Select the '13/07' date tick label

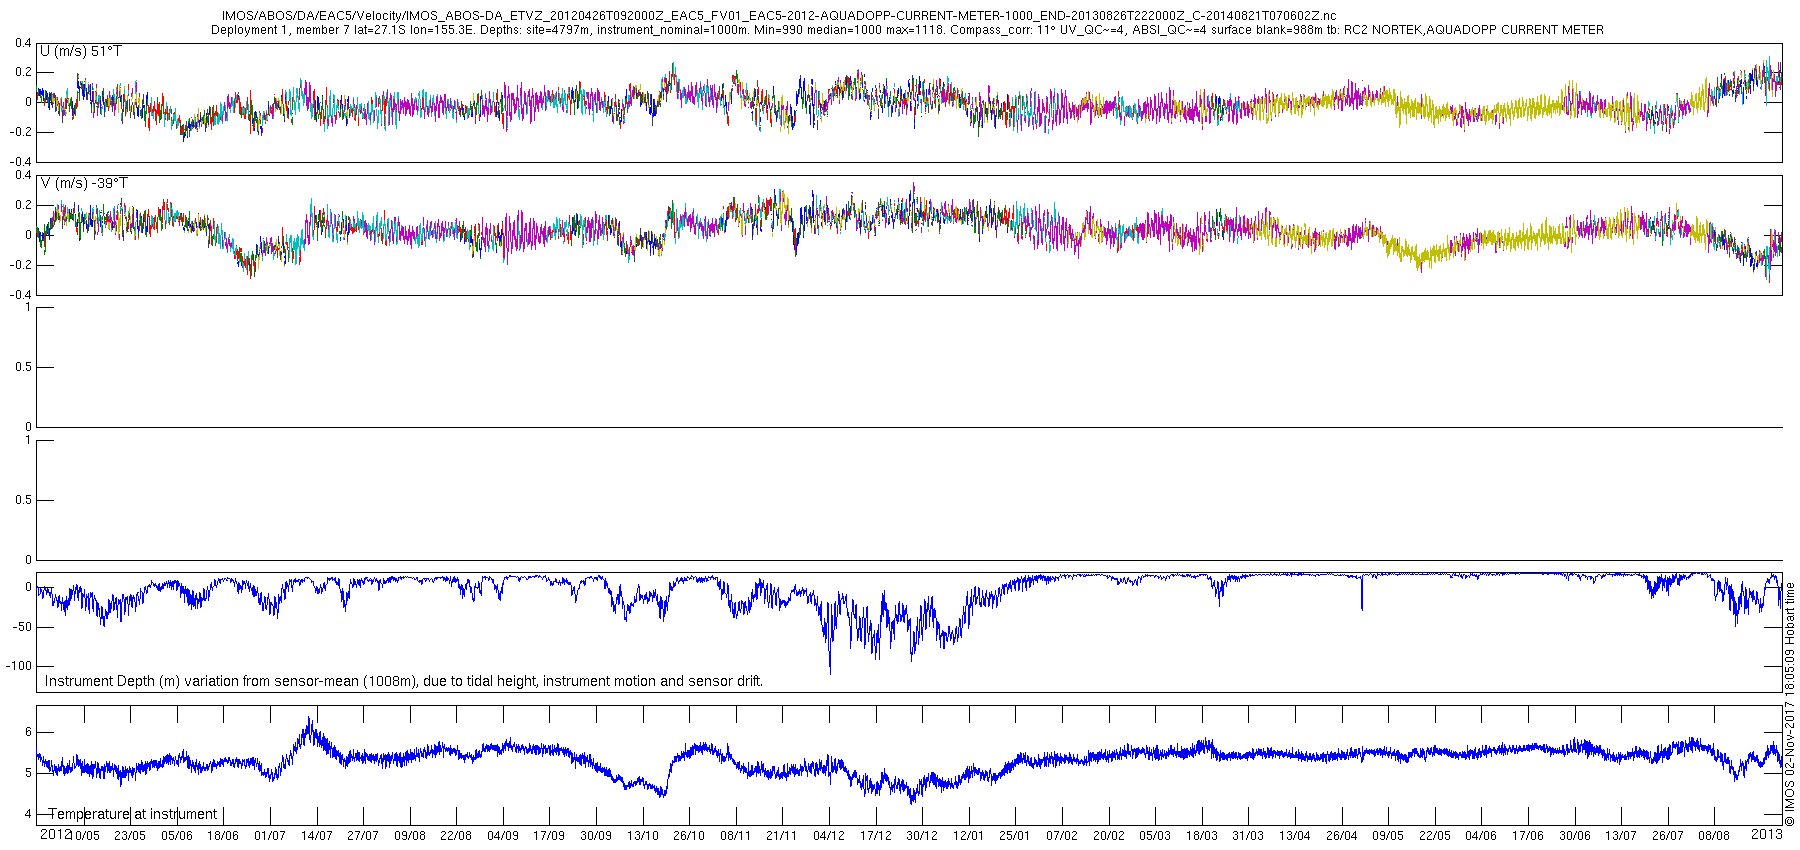1621,836
